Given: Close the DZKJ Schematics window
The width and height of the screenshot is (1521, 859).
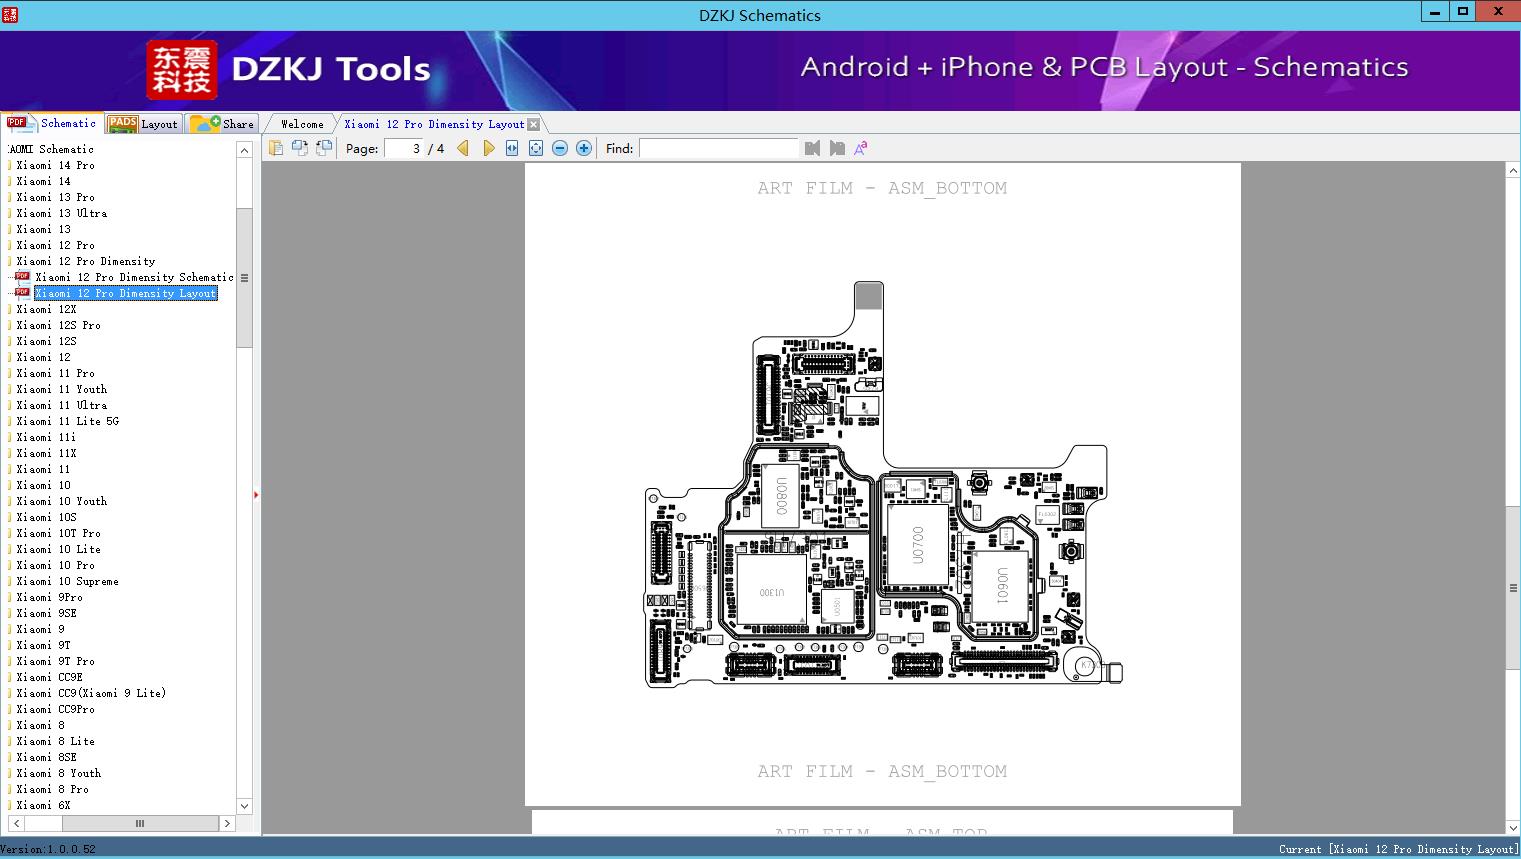Looking at the screenshot, I should tap(1499, 12).
